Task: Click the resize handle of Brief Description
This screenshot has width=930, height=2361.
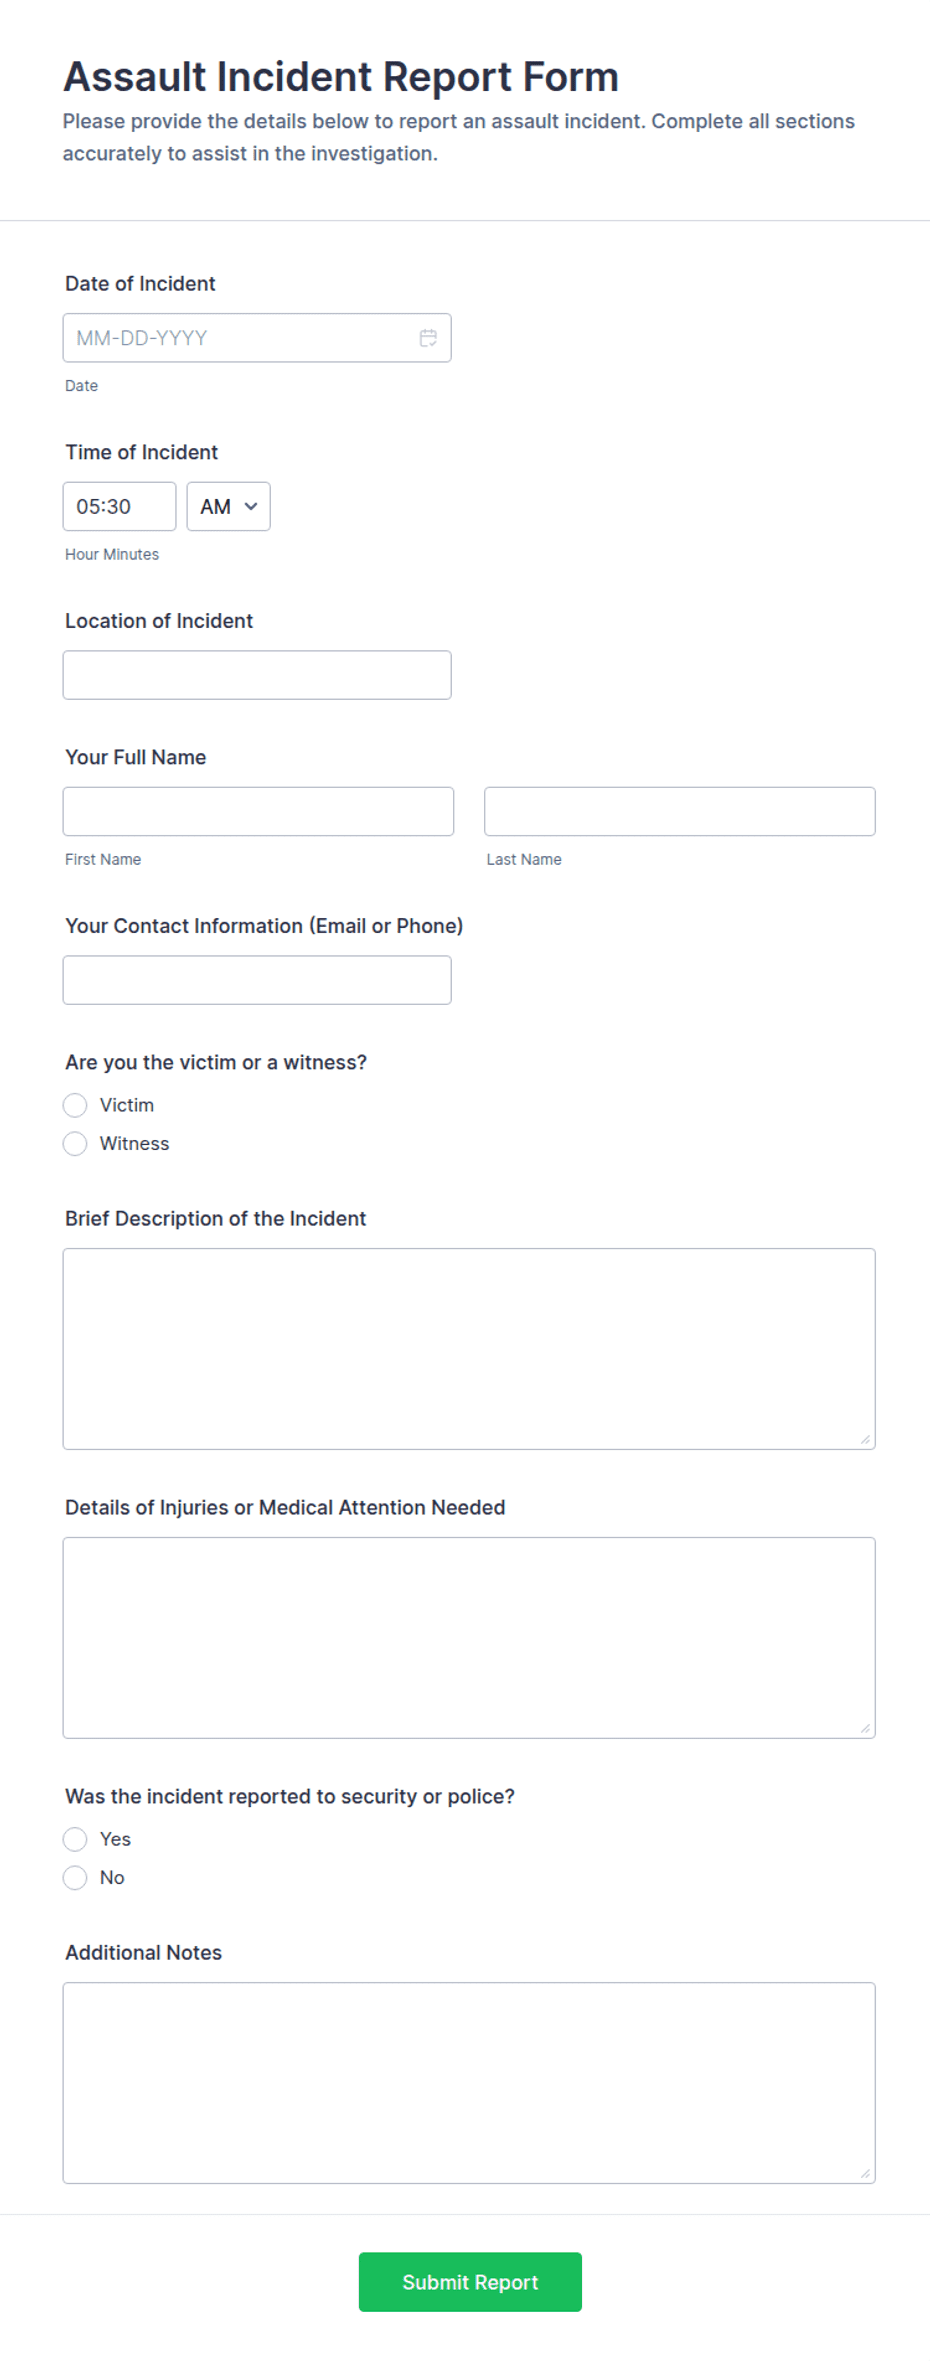Action: point(864,1438)
